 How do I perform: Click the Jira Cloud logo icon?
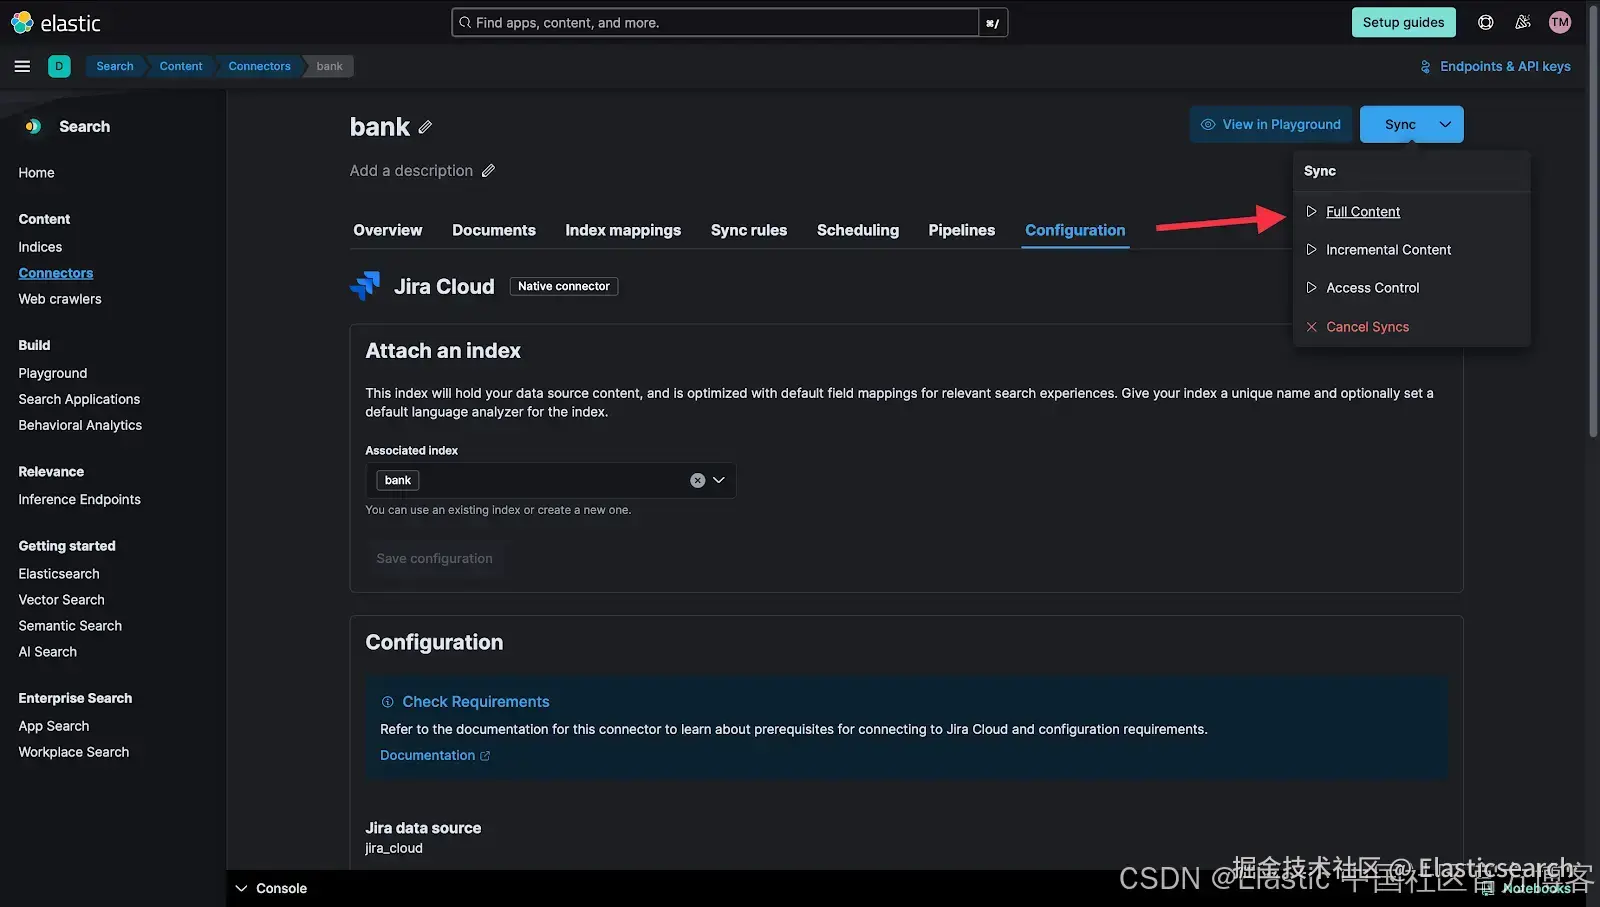pyautogui.click(x=365, y=286)
